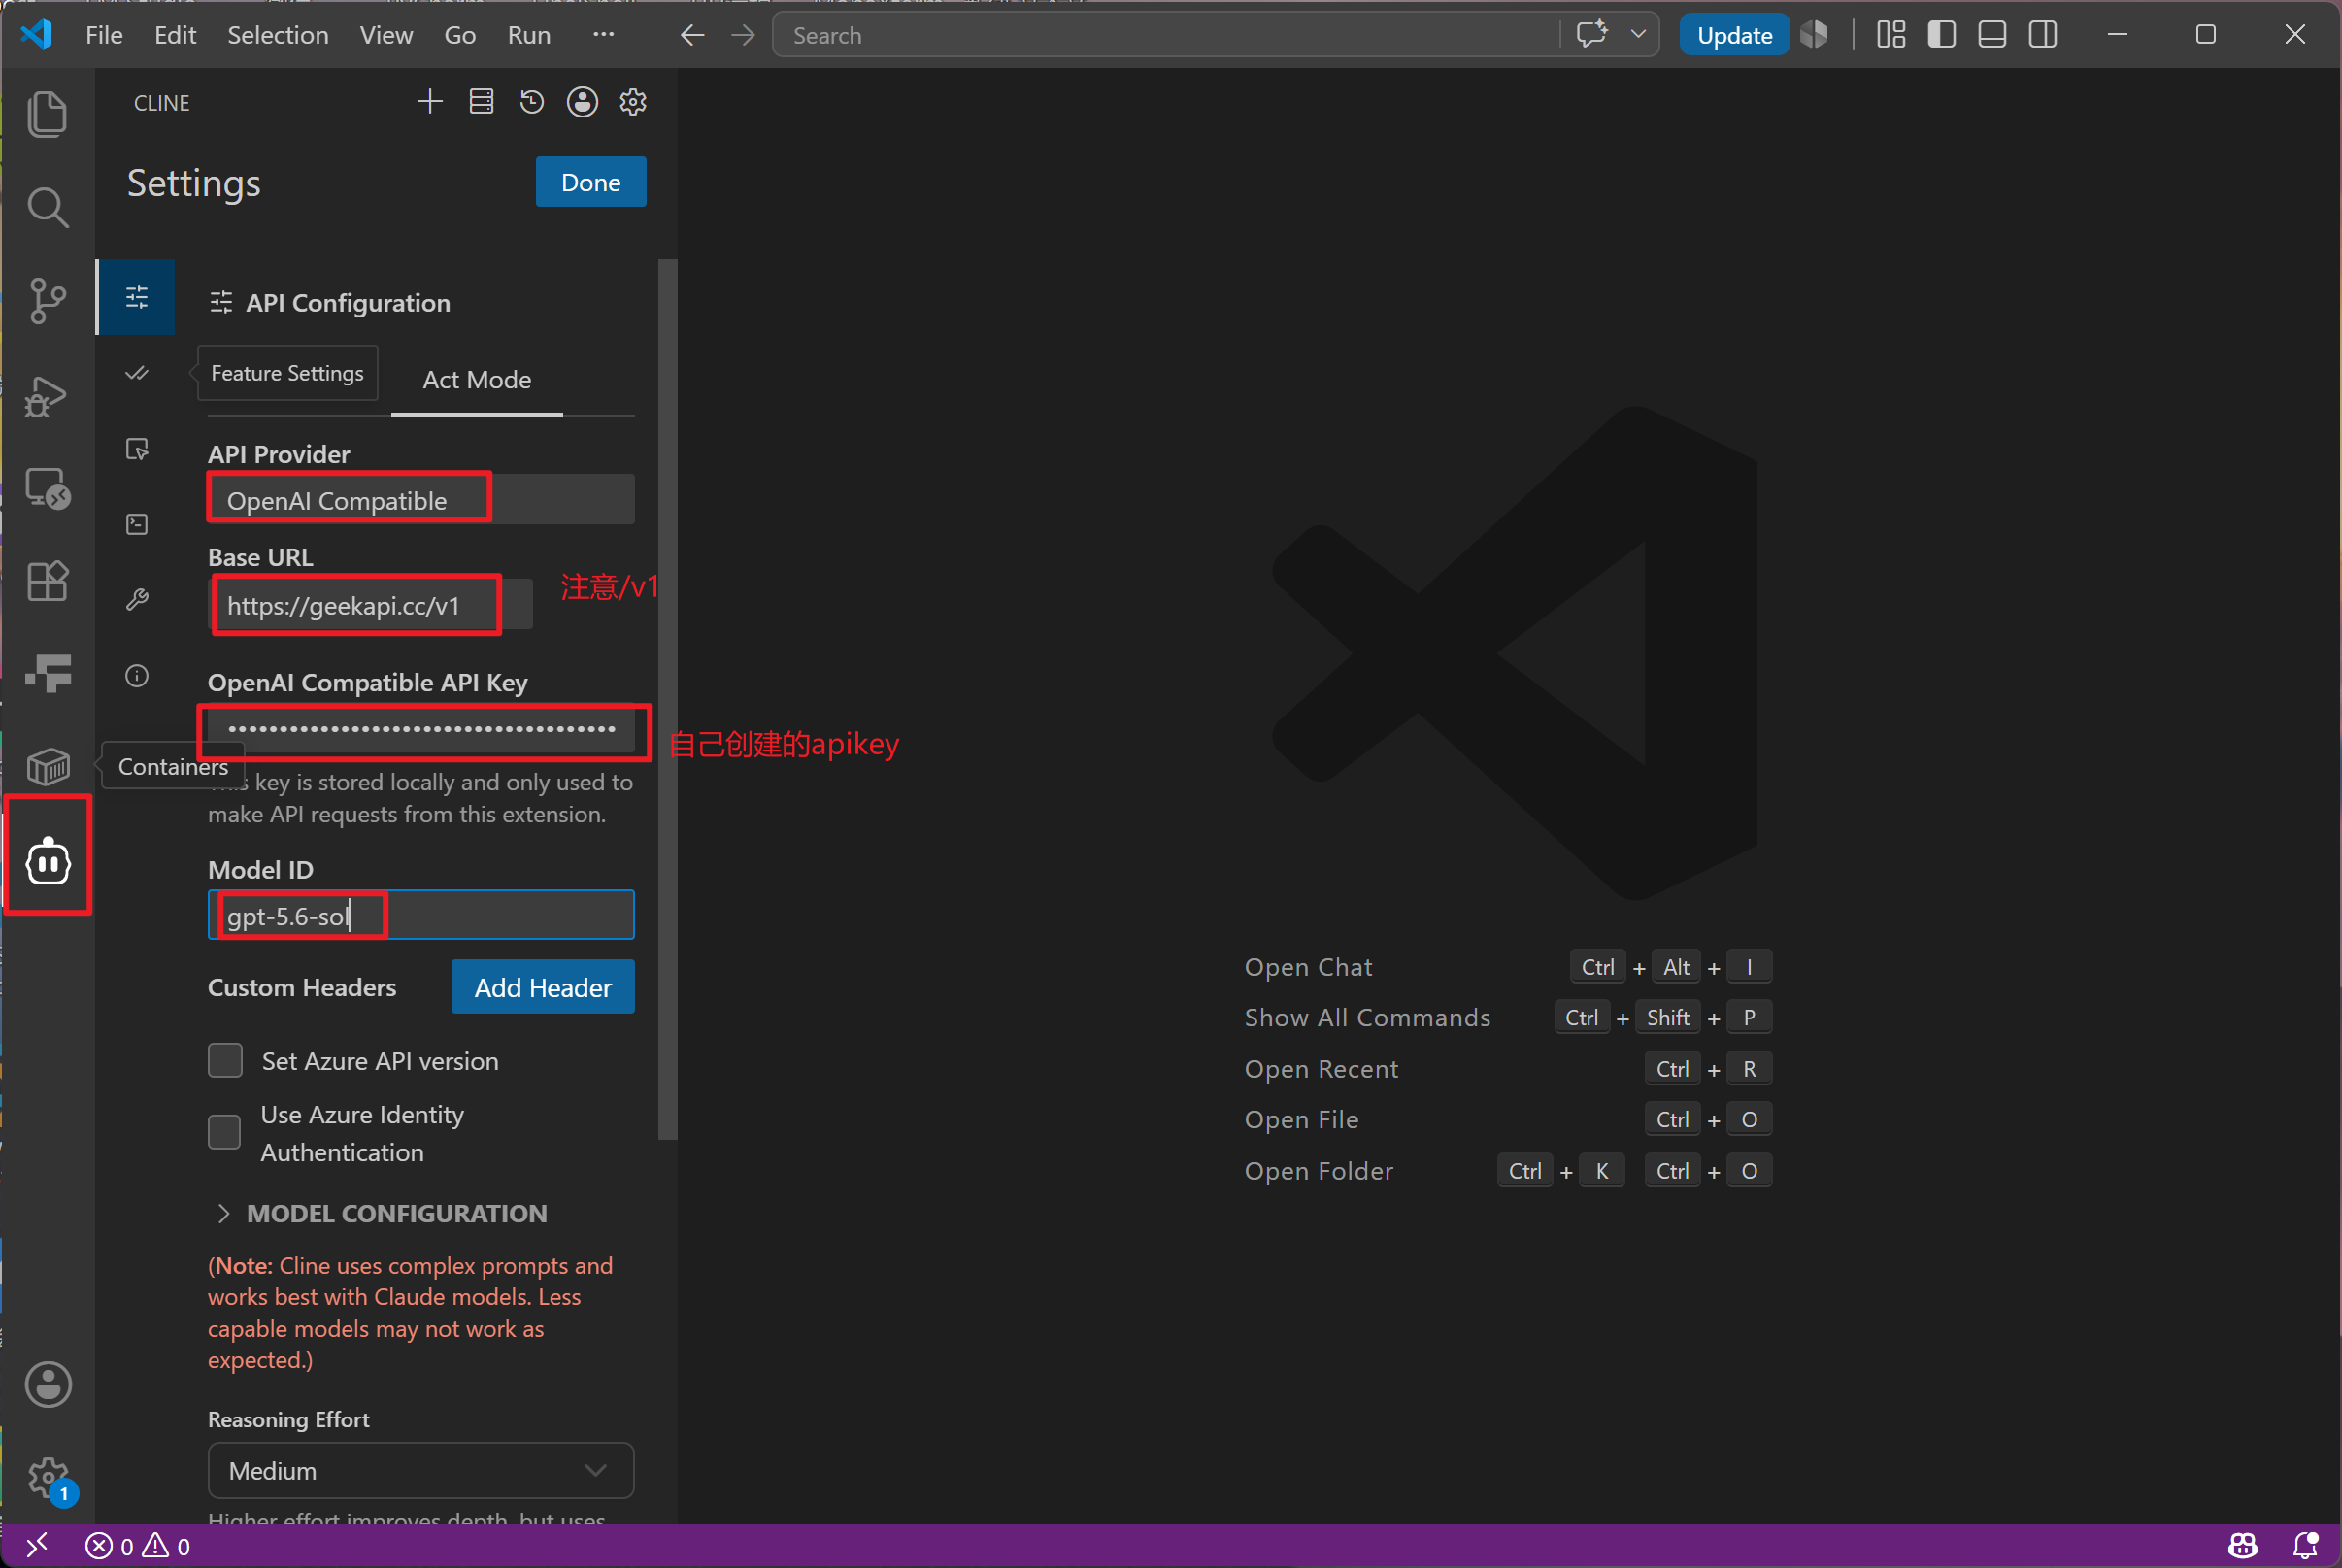Check Use Azure Identity Authentication box
The height and width of the screenshot is (1568, 2342).
tap(225, 1132)
